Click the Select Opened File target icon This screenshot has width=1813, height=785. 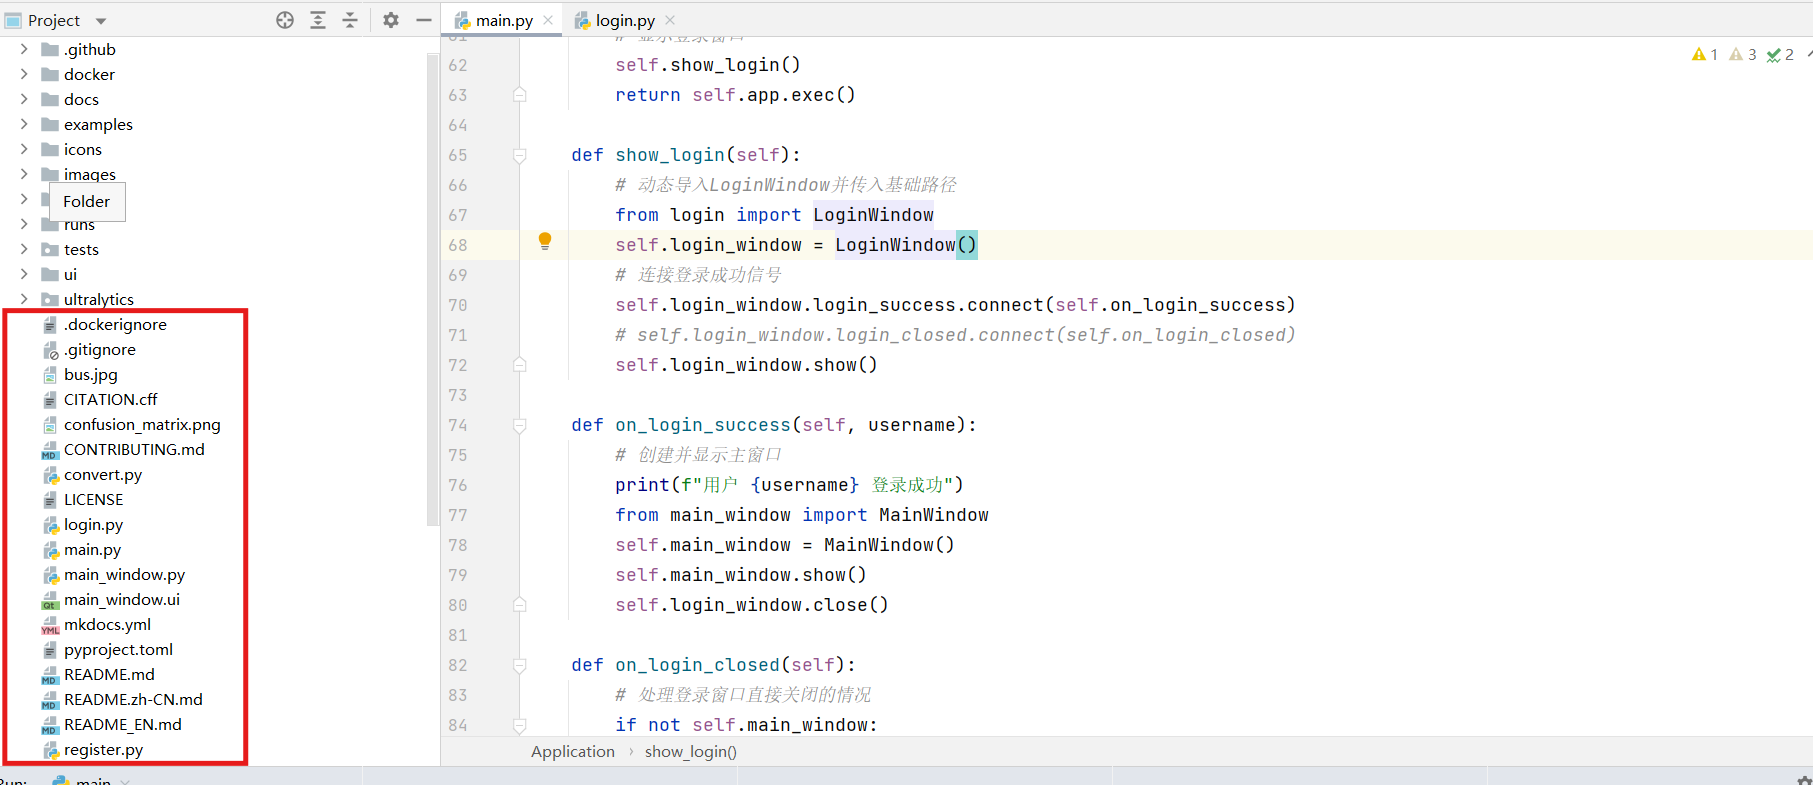(x=285, y=20)
